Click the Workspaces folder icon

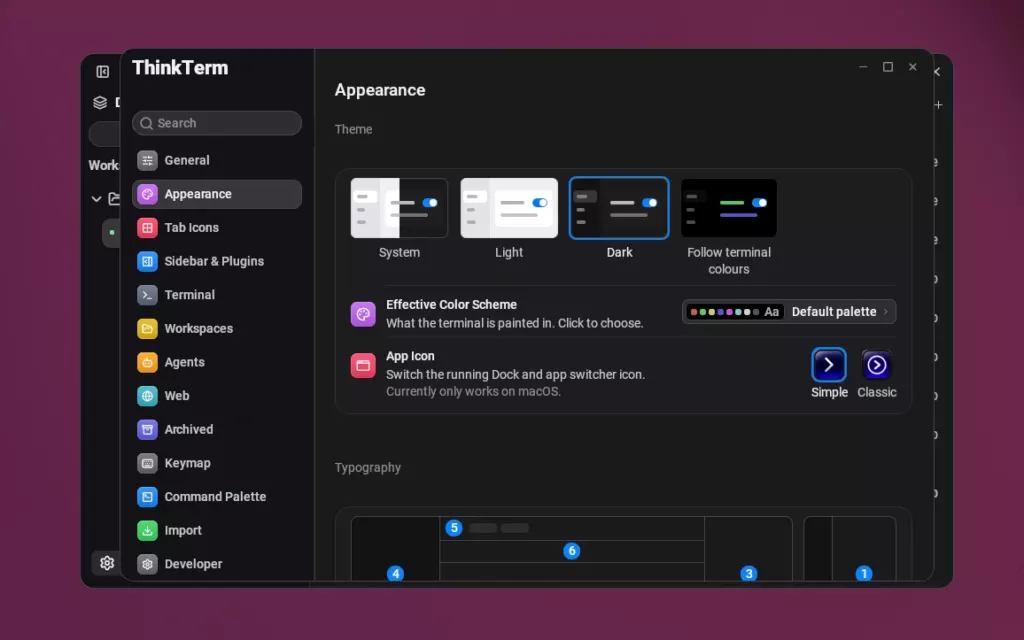pos(147,328)
